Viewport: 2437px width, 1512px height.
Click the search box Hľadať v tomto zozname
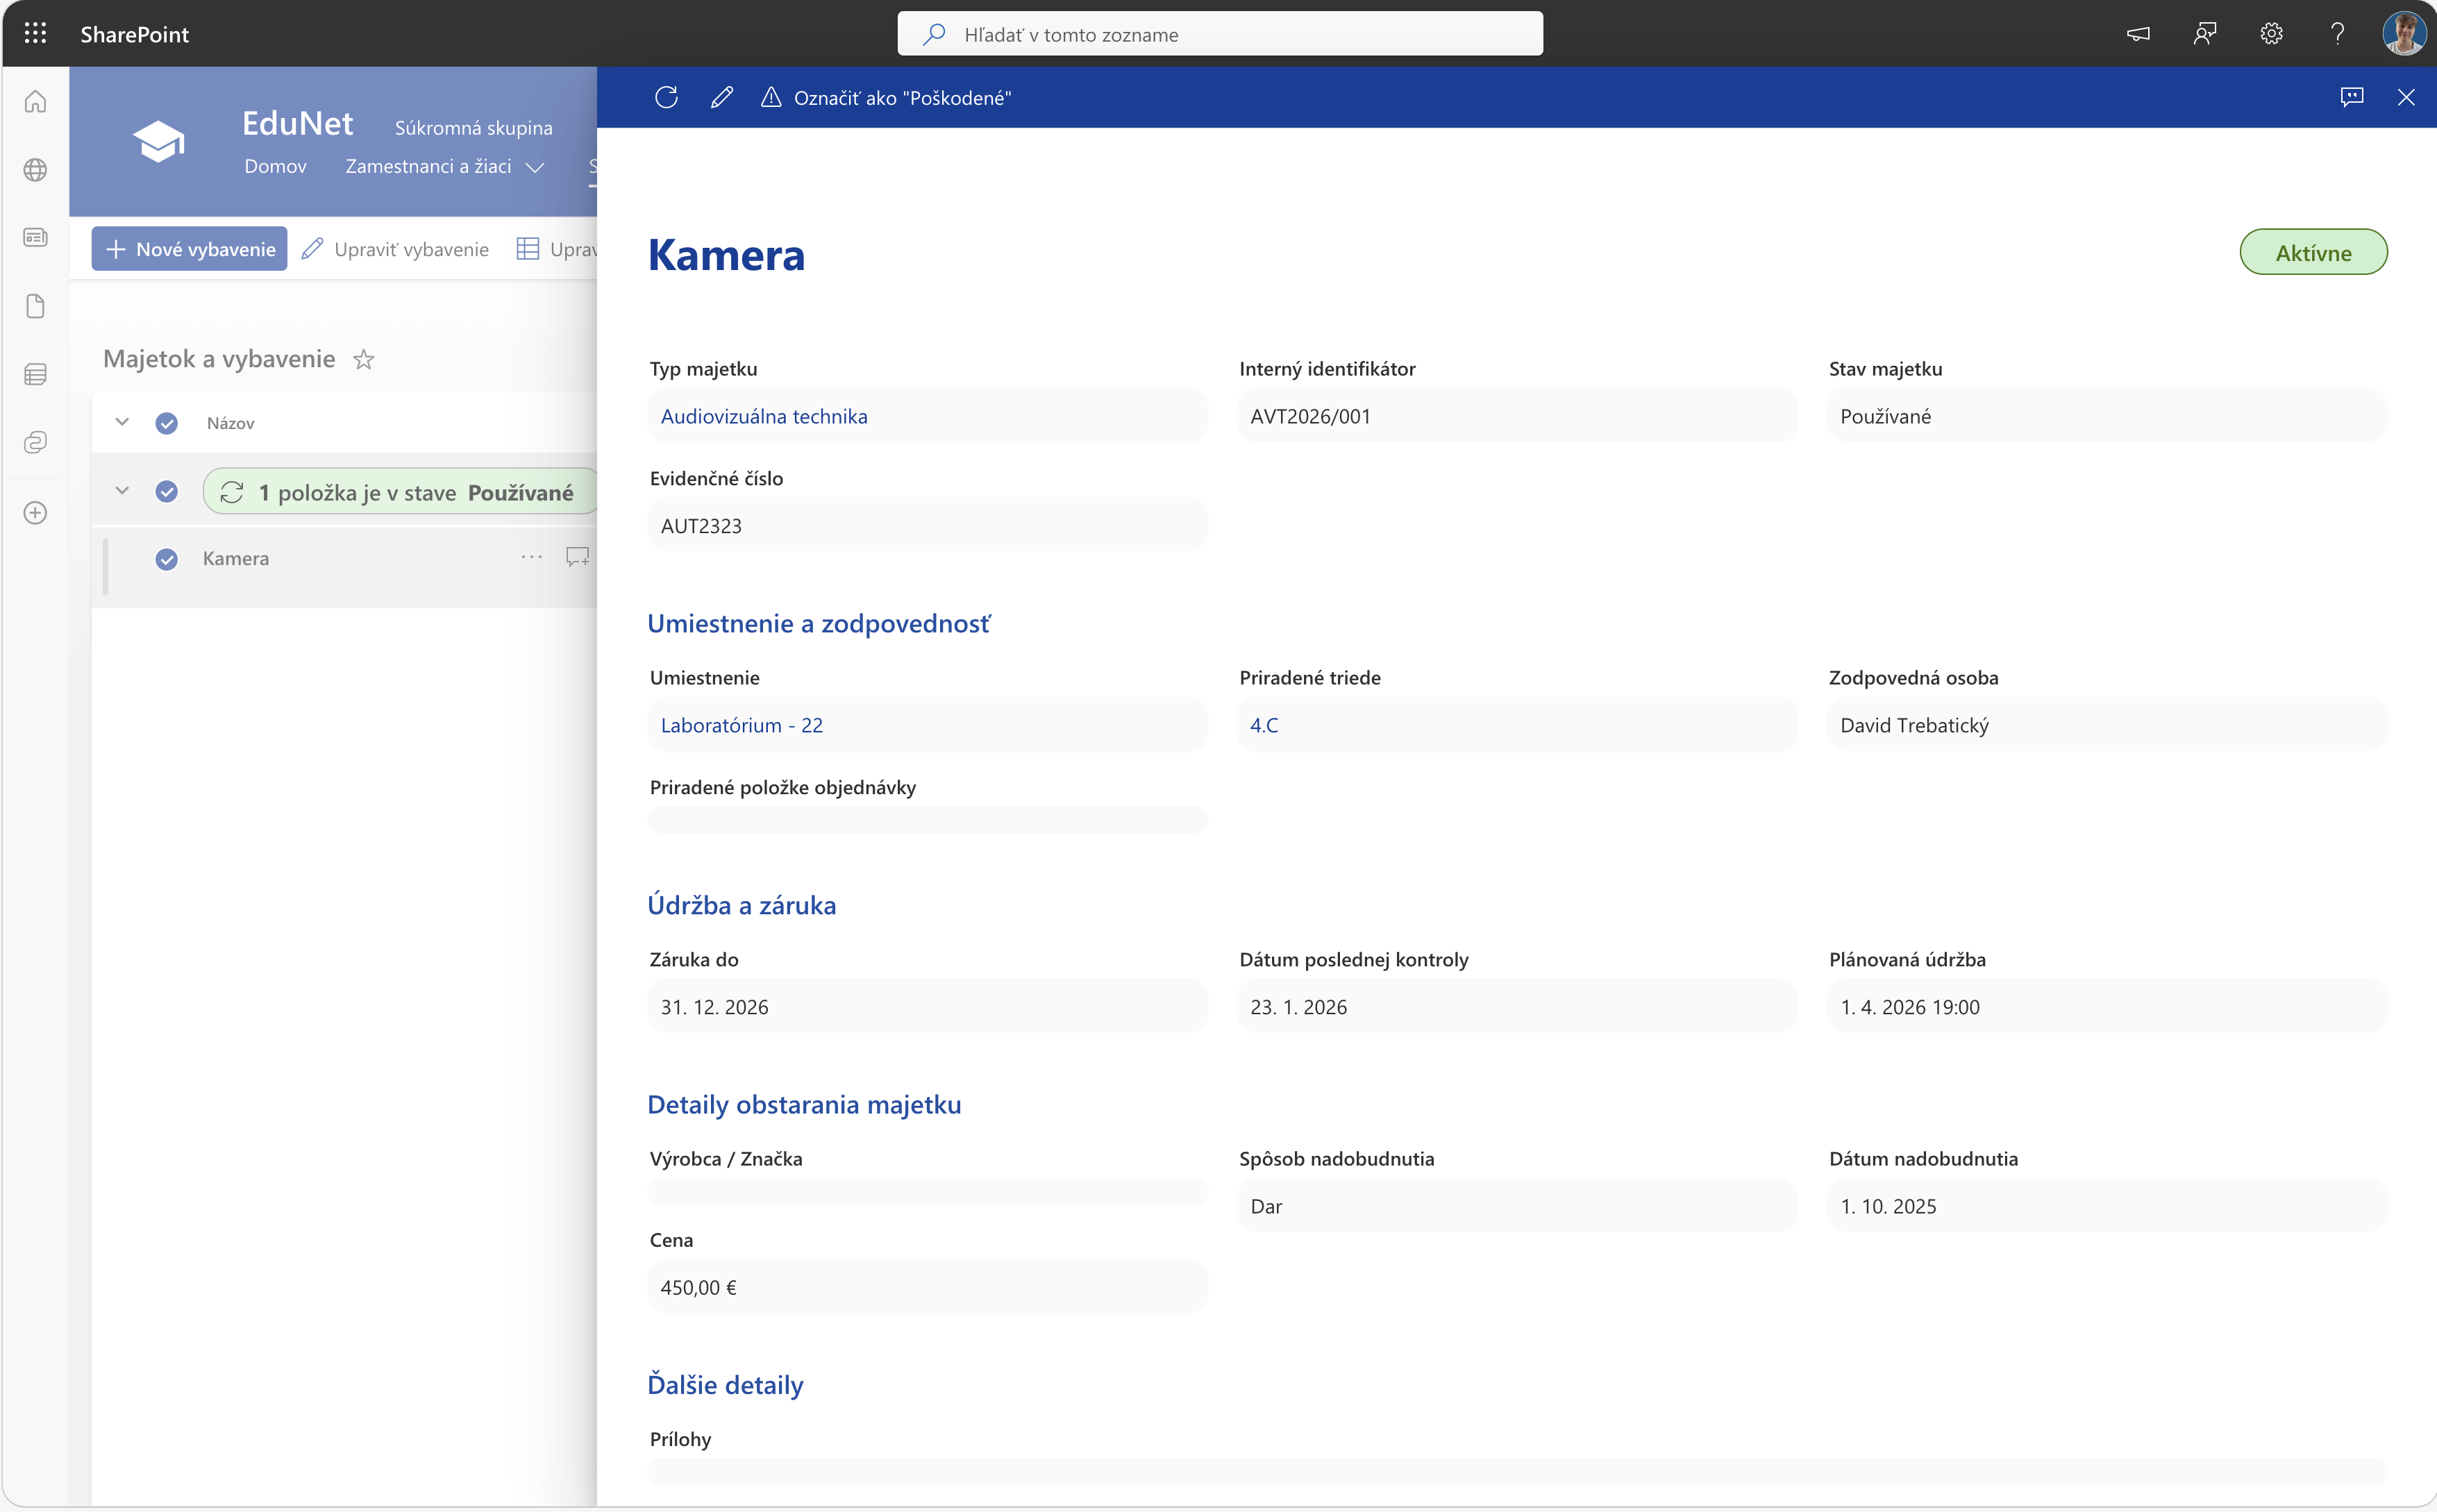pos(1220,34)
